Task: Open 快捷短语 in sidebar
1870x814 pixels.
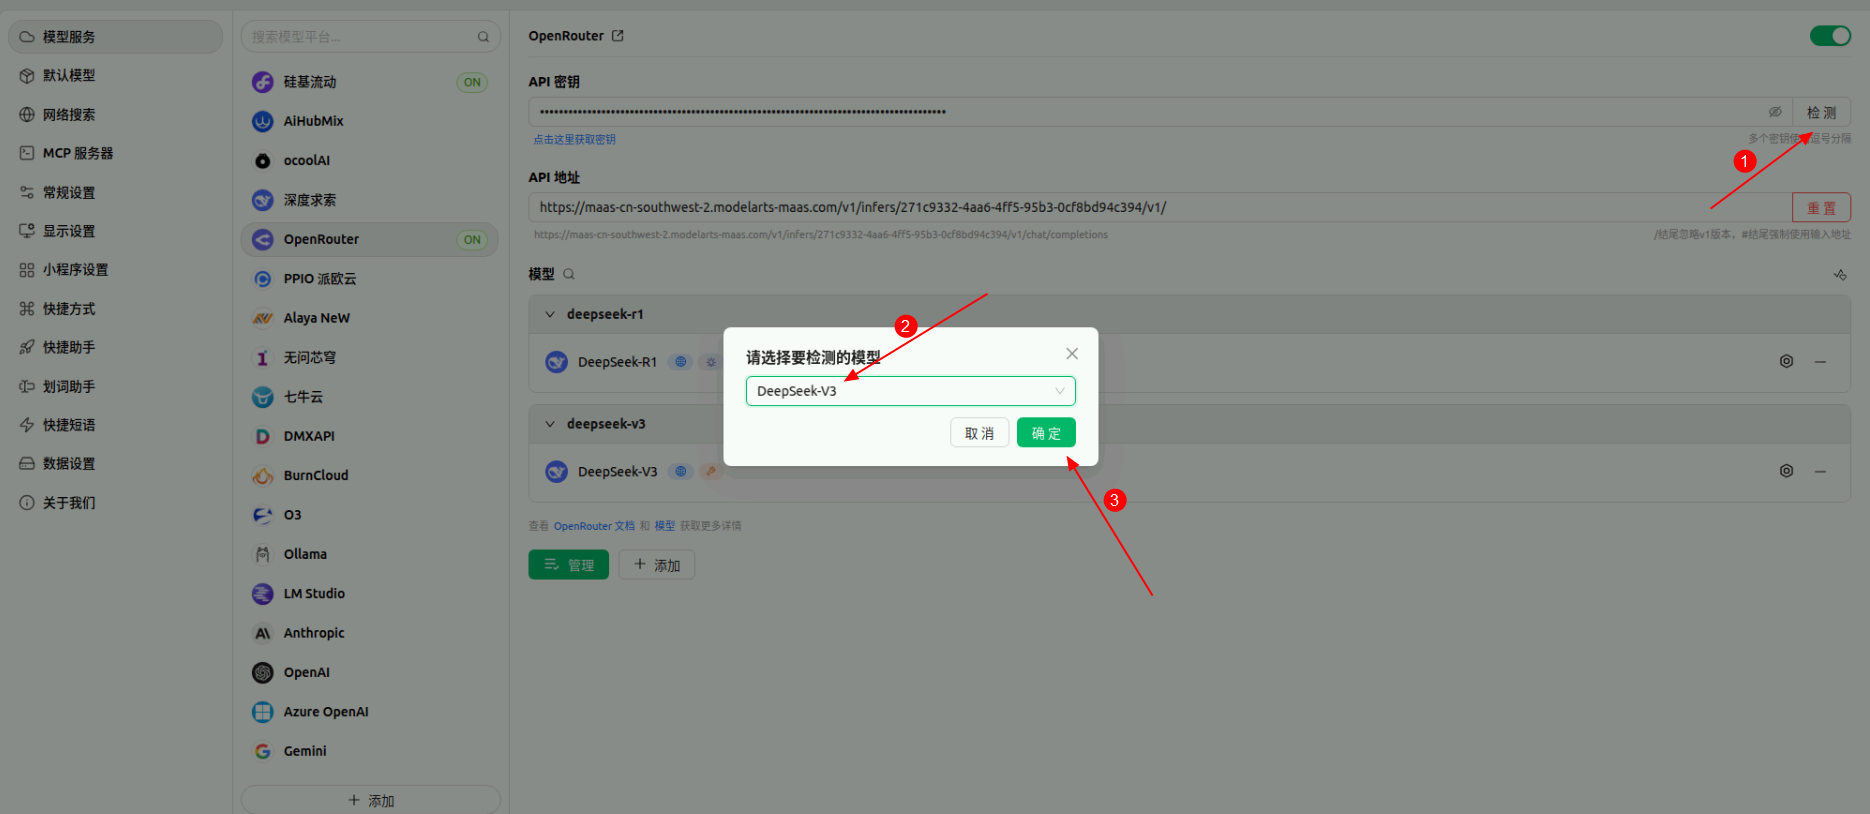Action: pos(116,425)
